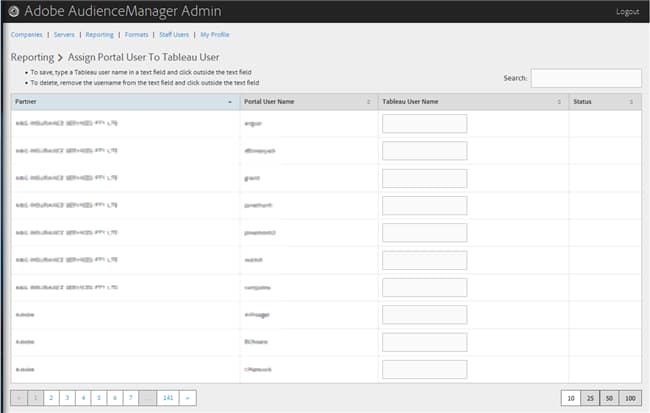650x413 pixels.
Task: Go to page 5 of results
Action: (x=99, y=398)
